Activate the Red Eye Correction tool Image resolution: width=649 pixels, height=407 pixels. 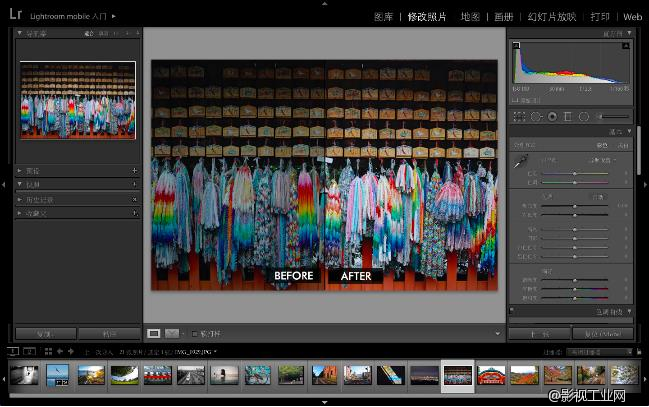tap(552, 116)
